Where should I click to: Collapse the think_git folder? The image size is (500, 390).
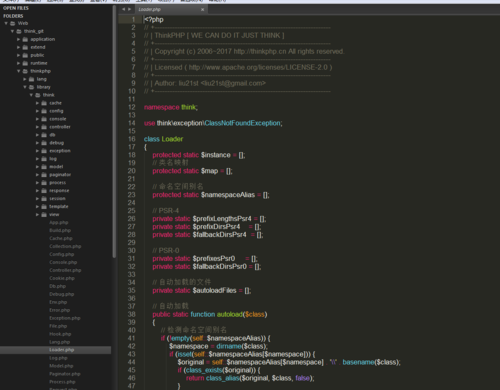click(12, 31)
